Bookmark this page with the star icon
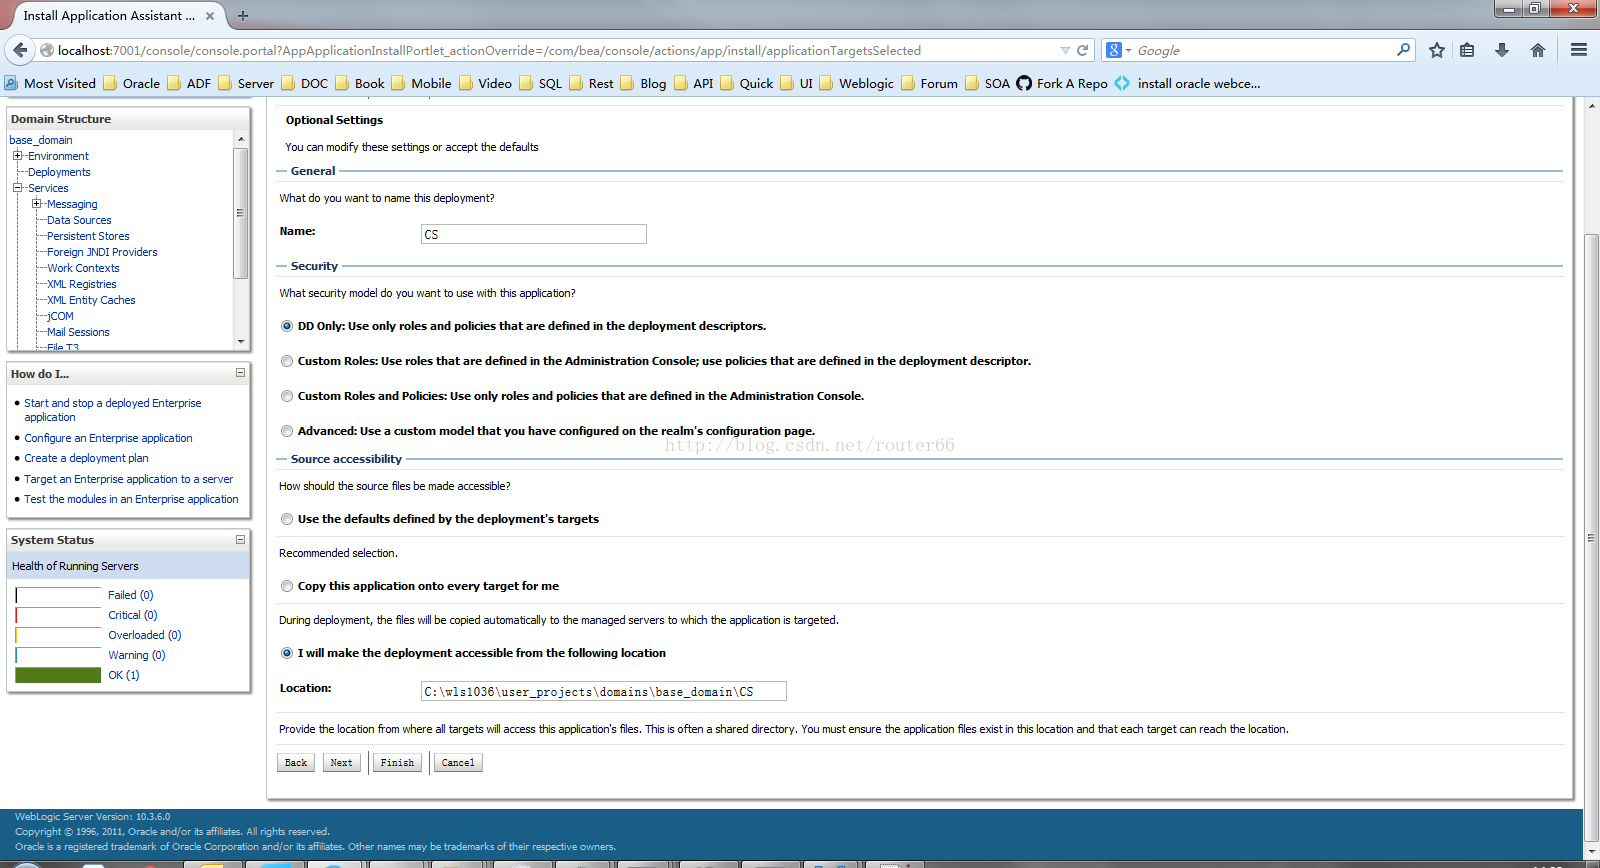 (1437, 50)
